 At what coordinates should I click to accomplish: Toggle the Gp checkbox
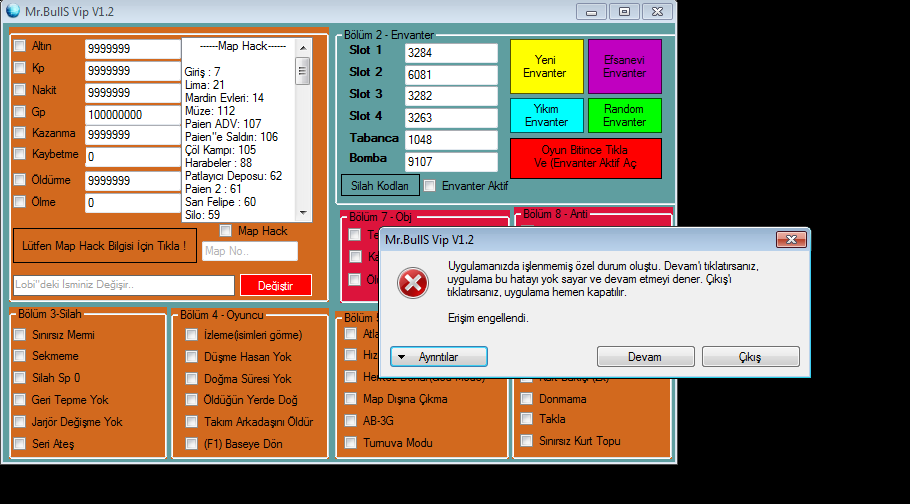20,111
